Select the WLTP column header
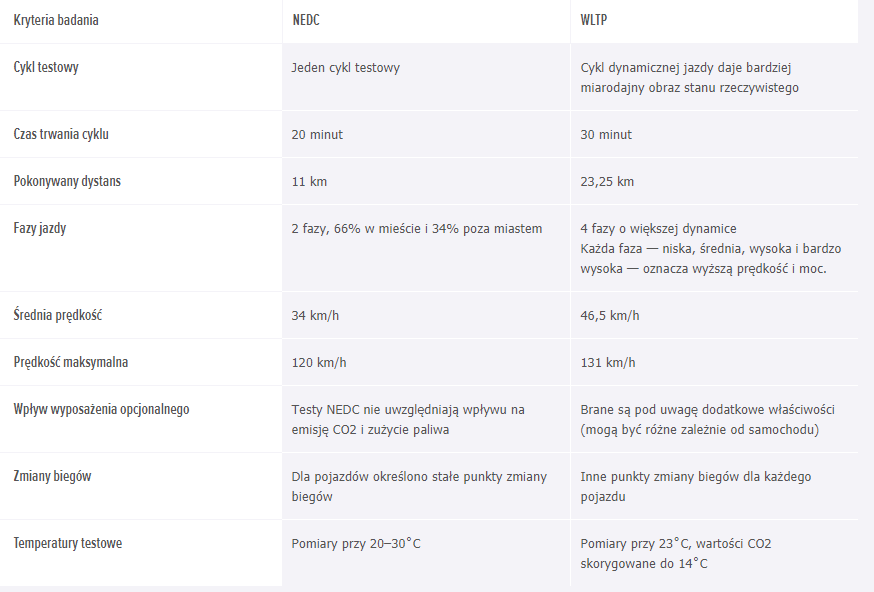Viewport: 874px width, 592px height. tap(594, 20)
